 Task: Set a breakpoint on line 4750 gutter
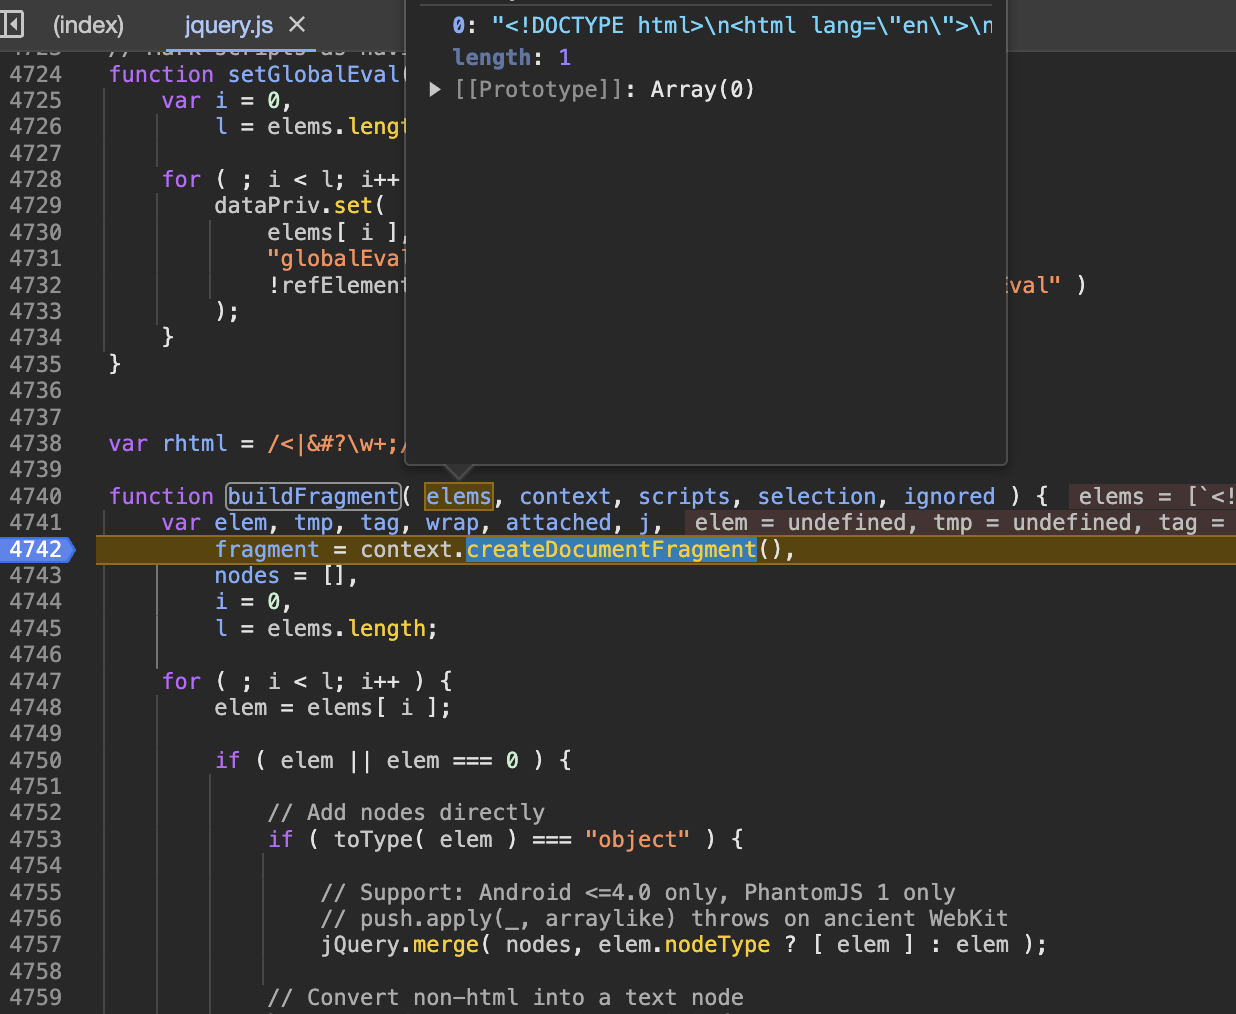click(x=35, y=760)
